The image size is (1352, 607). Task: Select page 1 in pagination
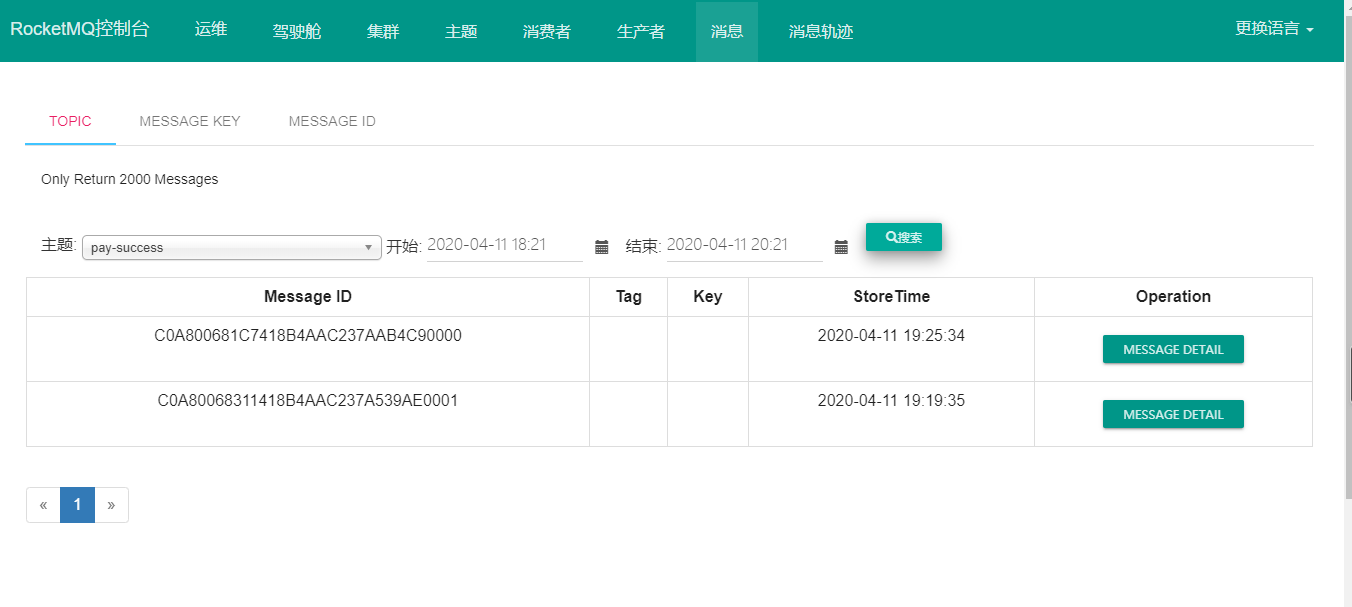77,505
